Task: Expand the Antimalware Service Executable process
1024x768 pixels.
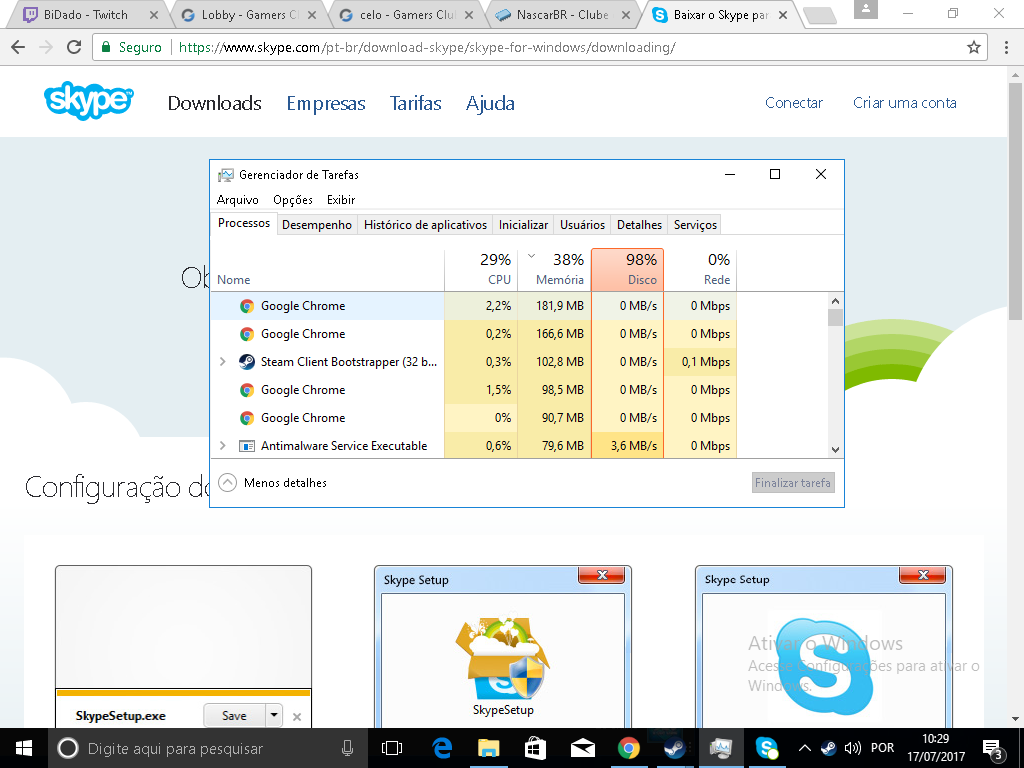Action: pyautogui.click(x=223, y=446)
